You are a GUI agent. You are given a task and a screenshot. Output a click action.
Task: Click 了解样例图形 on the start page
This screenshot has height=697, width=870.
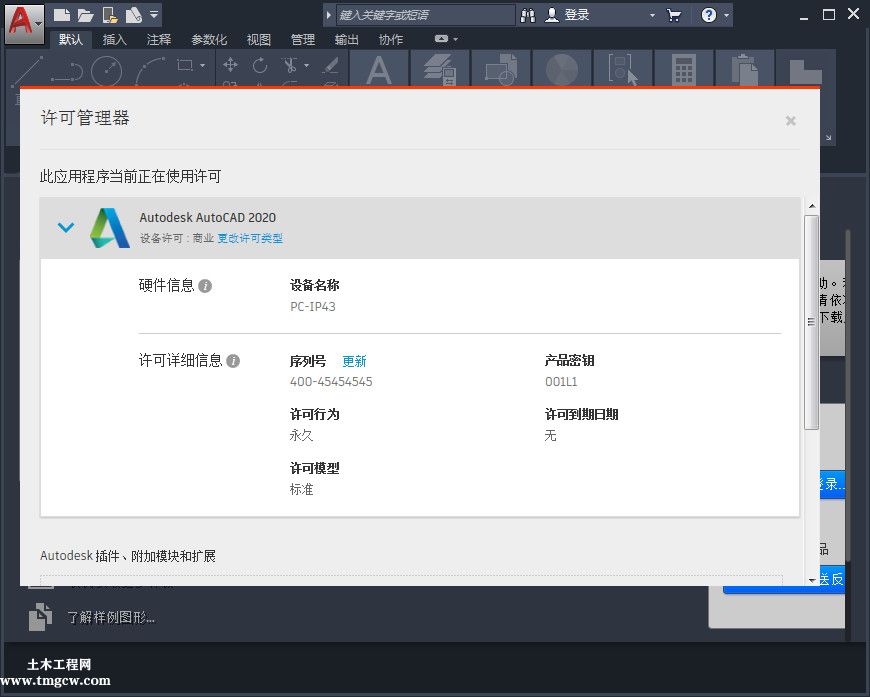pyautogui.click(x=111, y=617)
